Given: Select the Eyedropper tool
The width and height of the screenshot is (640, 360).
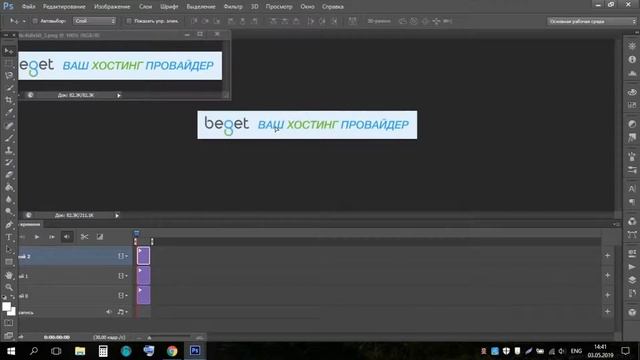Looking at the screenshot, I should (9, 112).
